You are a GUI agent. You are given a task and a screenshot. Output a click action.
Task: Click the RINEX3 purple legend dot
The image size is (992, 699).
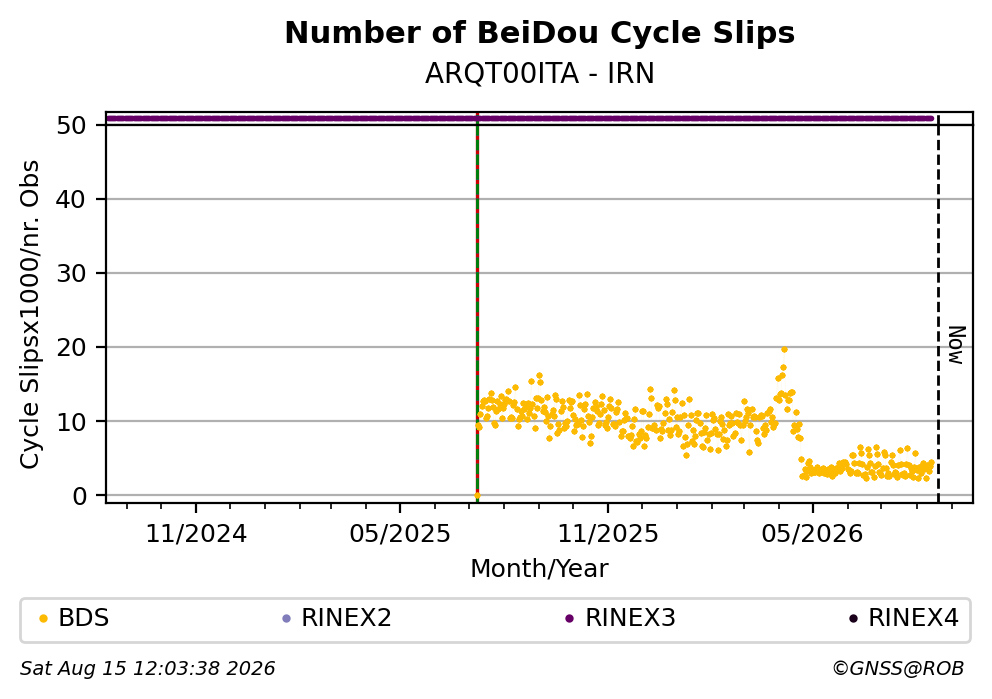(569, 619)
